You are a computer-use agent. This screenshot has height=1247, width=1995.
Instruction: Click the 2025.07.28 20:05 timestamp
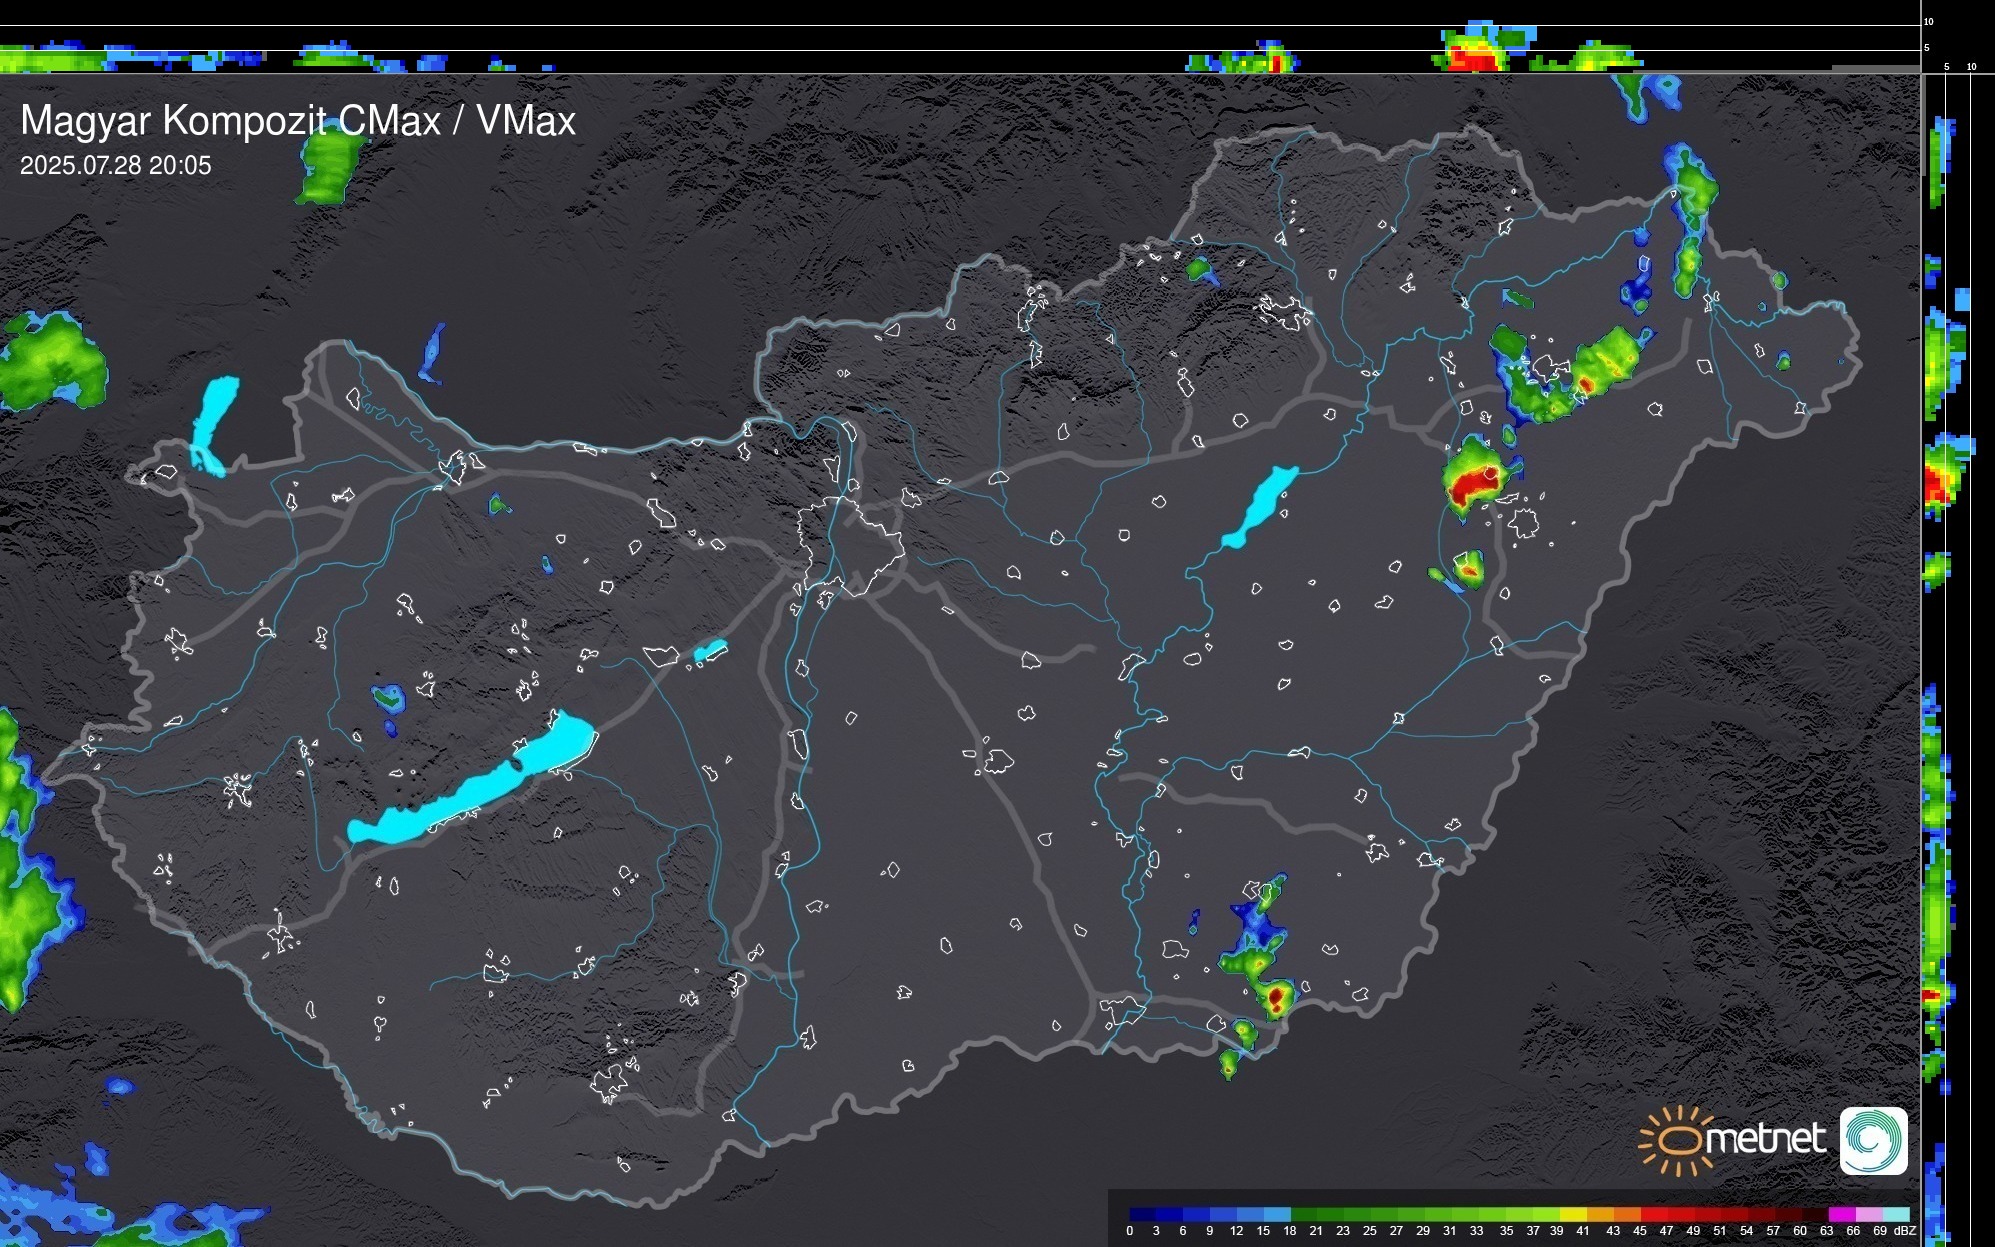click(x=116, y=166)
